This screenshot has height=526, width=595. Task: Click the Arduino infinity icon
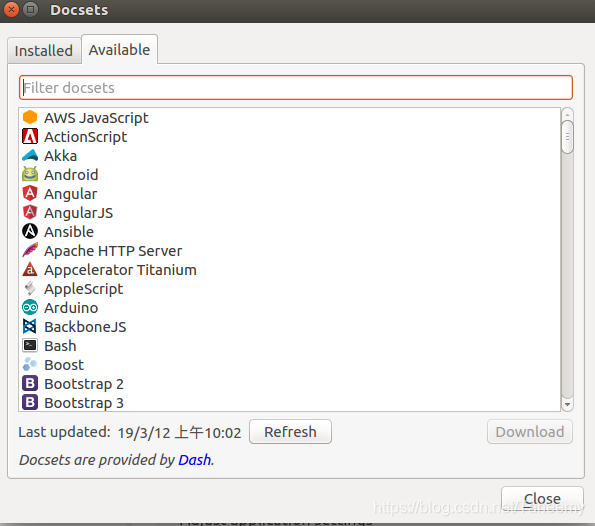[x=30, y=307]
